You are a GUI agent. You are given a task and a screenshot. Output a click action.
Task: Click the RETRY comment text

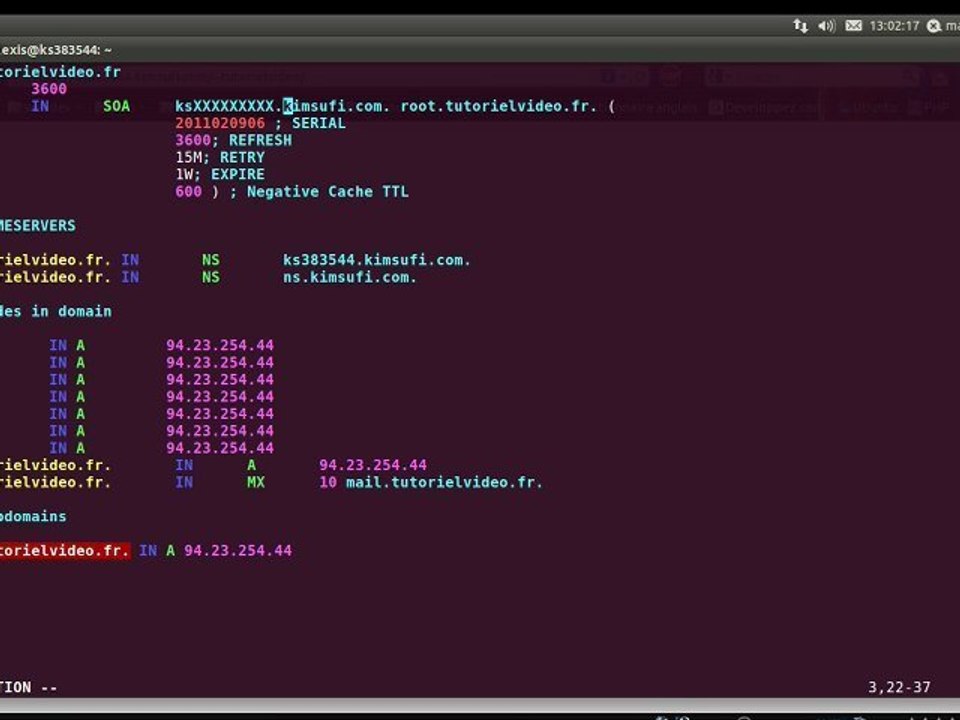242,157
